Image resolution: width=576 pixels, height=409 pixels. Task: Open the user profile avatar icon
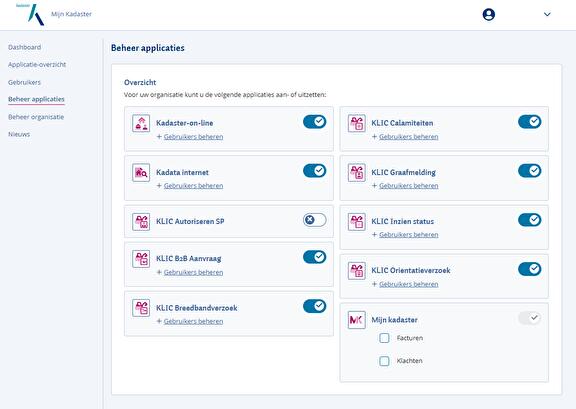(489, 14)
